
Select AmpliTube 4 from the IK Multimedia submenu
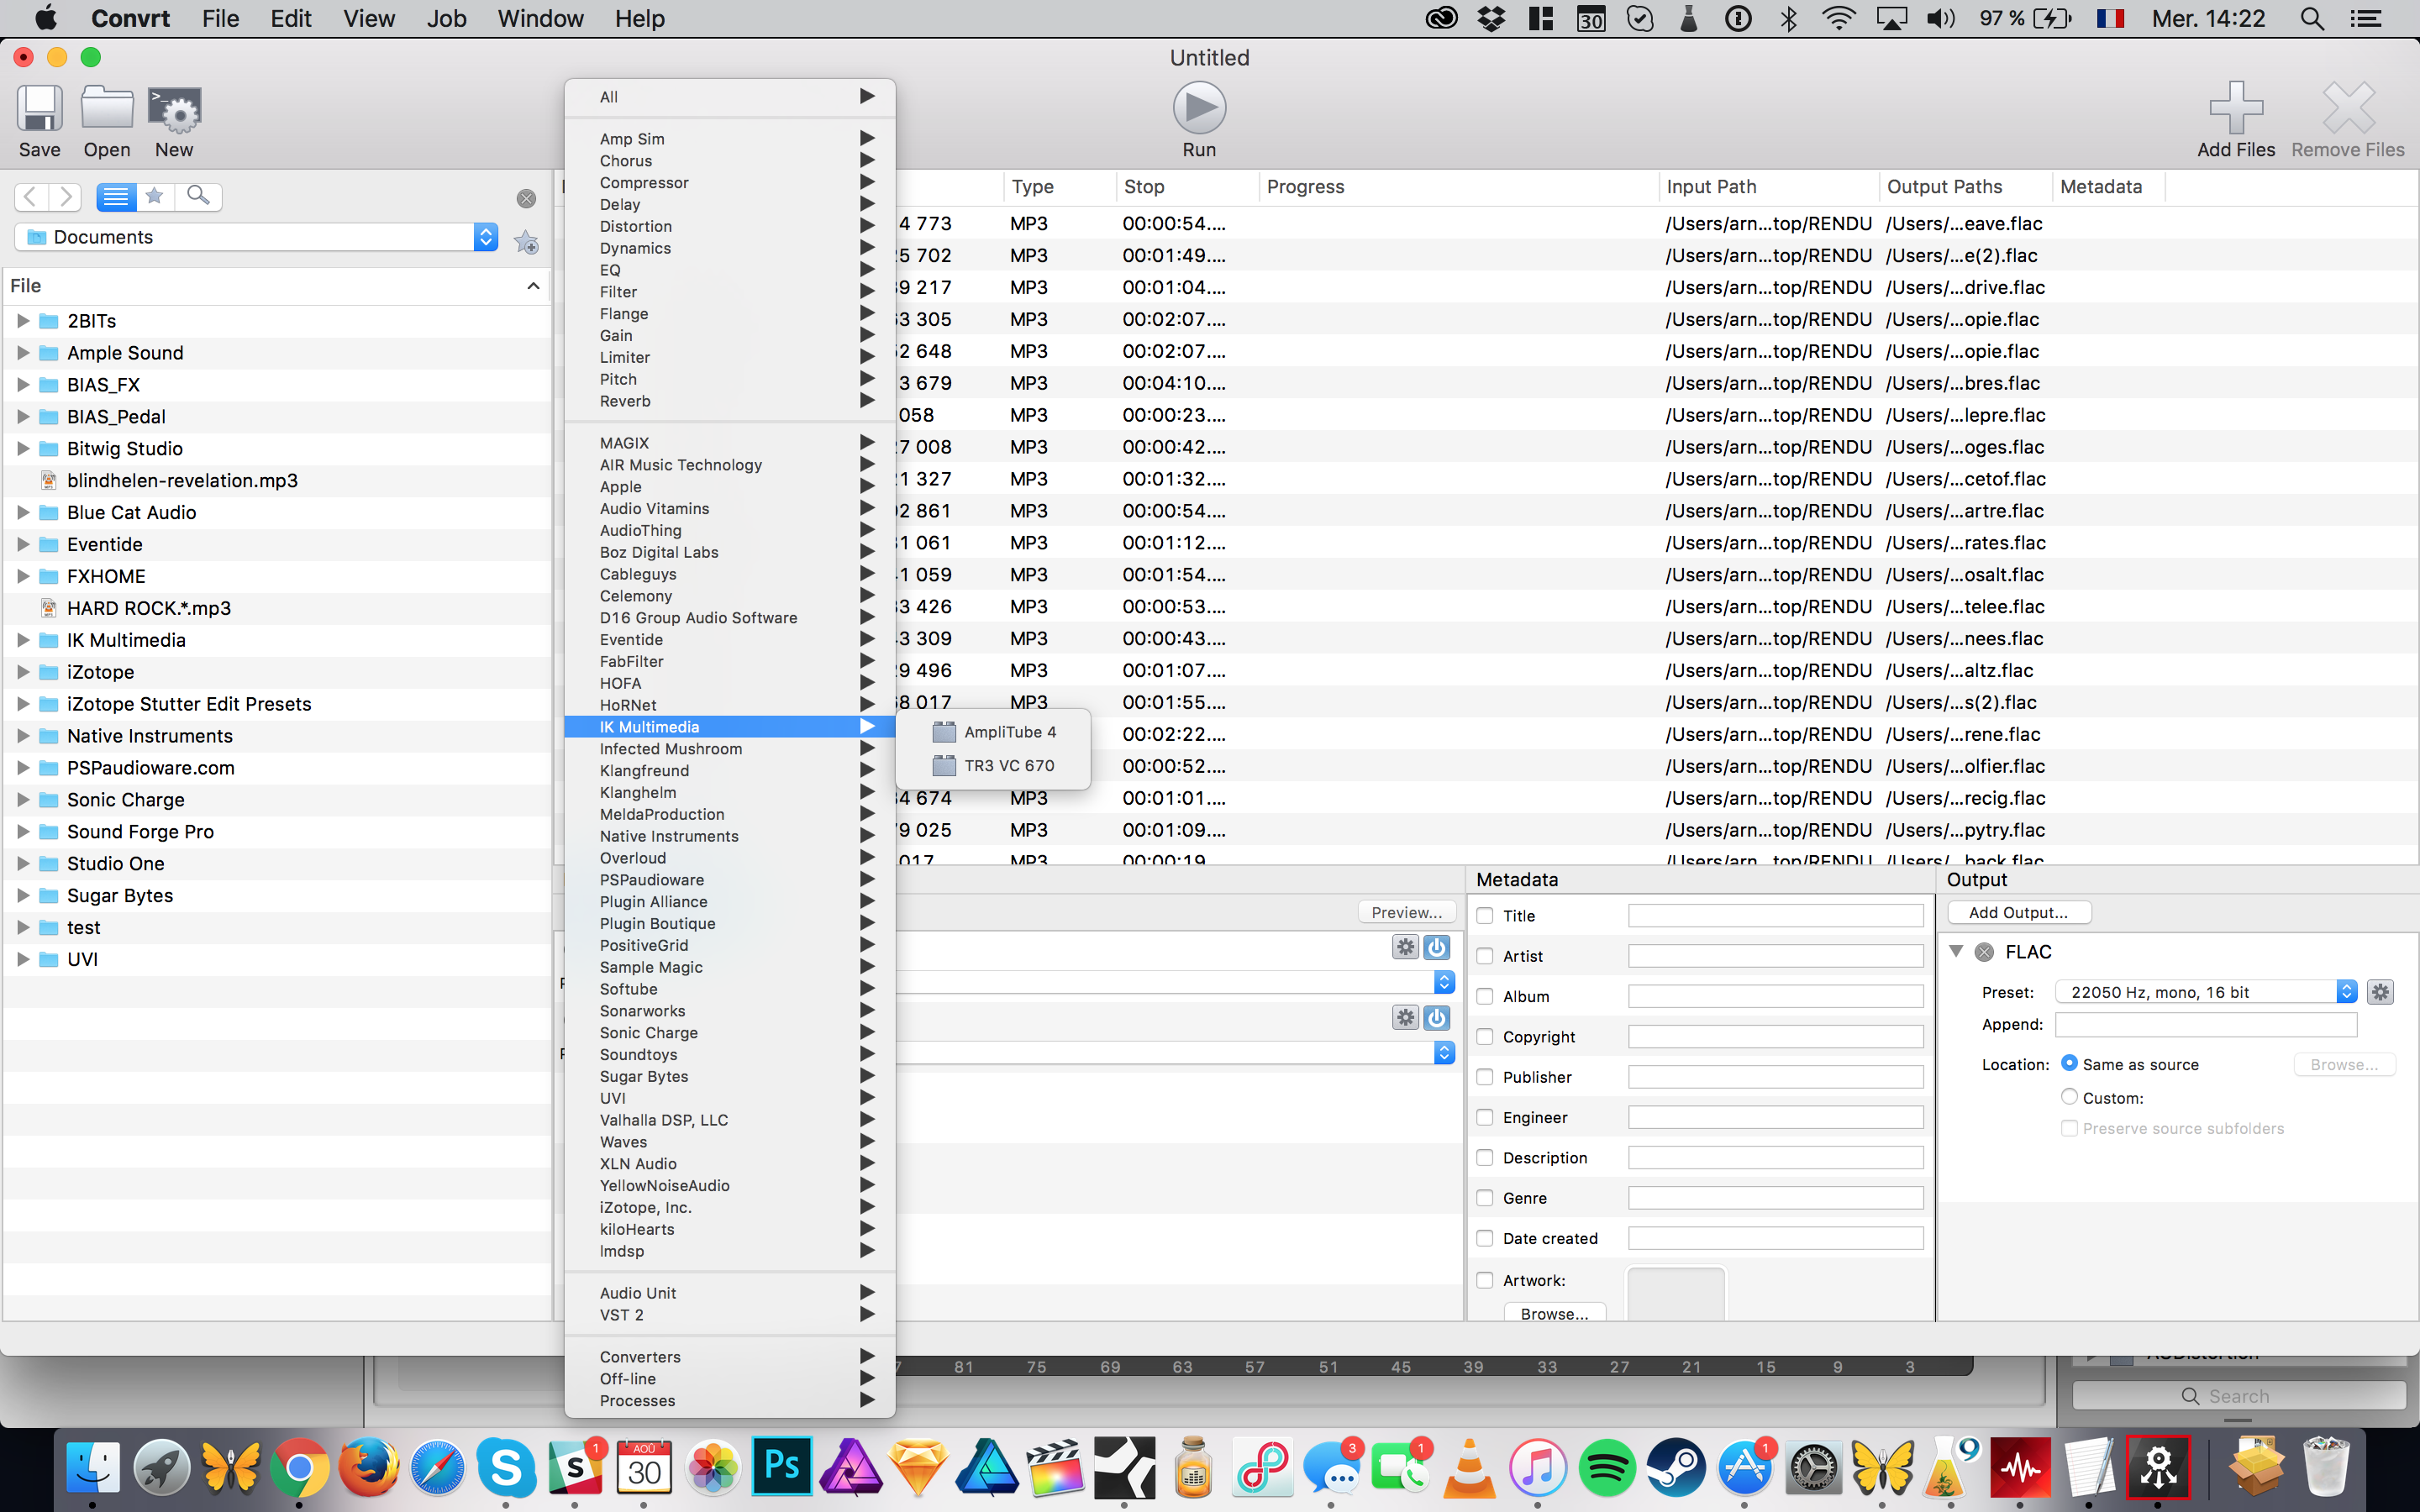tap(1009, 731)
